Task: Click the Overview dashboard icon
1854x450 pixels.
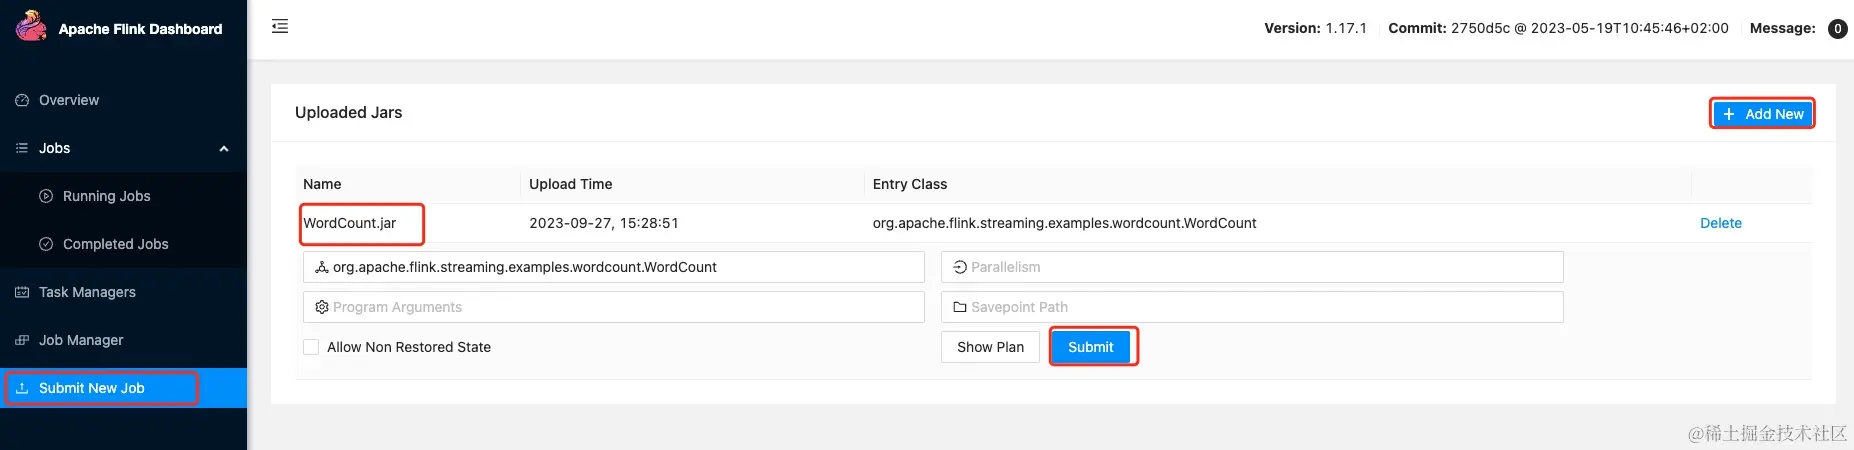Action: pos(22,100)
